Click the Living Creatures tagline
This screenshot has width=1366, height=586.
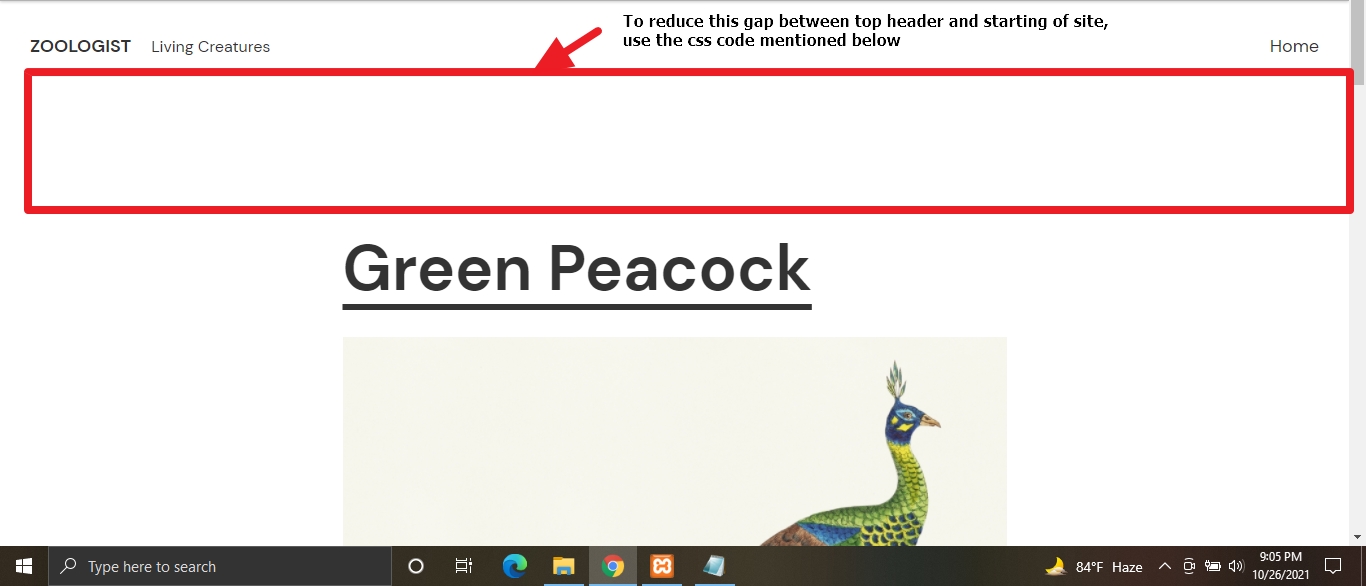210,46
